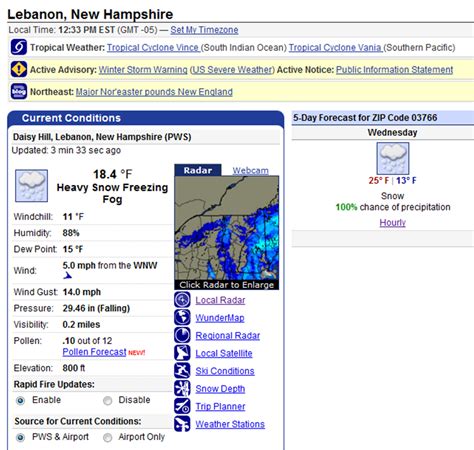Image resolution: width=474 pixels, height=450 pixels.
Task: Switch to the Webcam tab
Action: tap(250, 170)
